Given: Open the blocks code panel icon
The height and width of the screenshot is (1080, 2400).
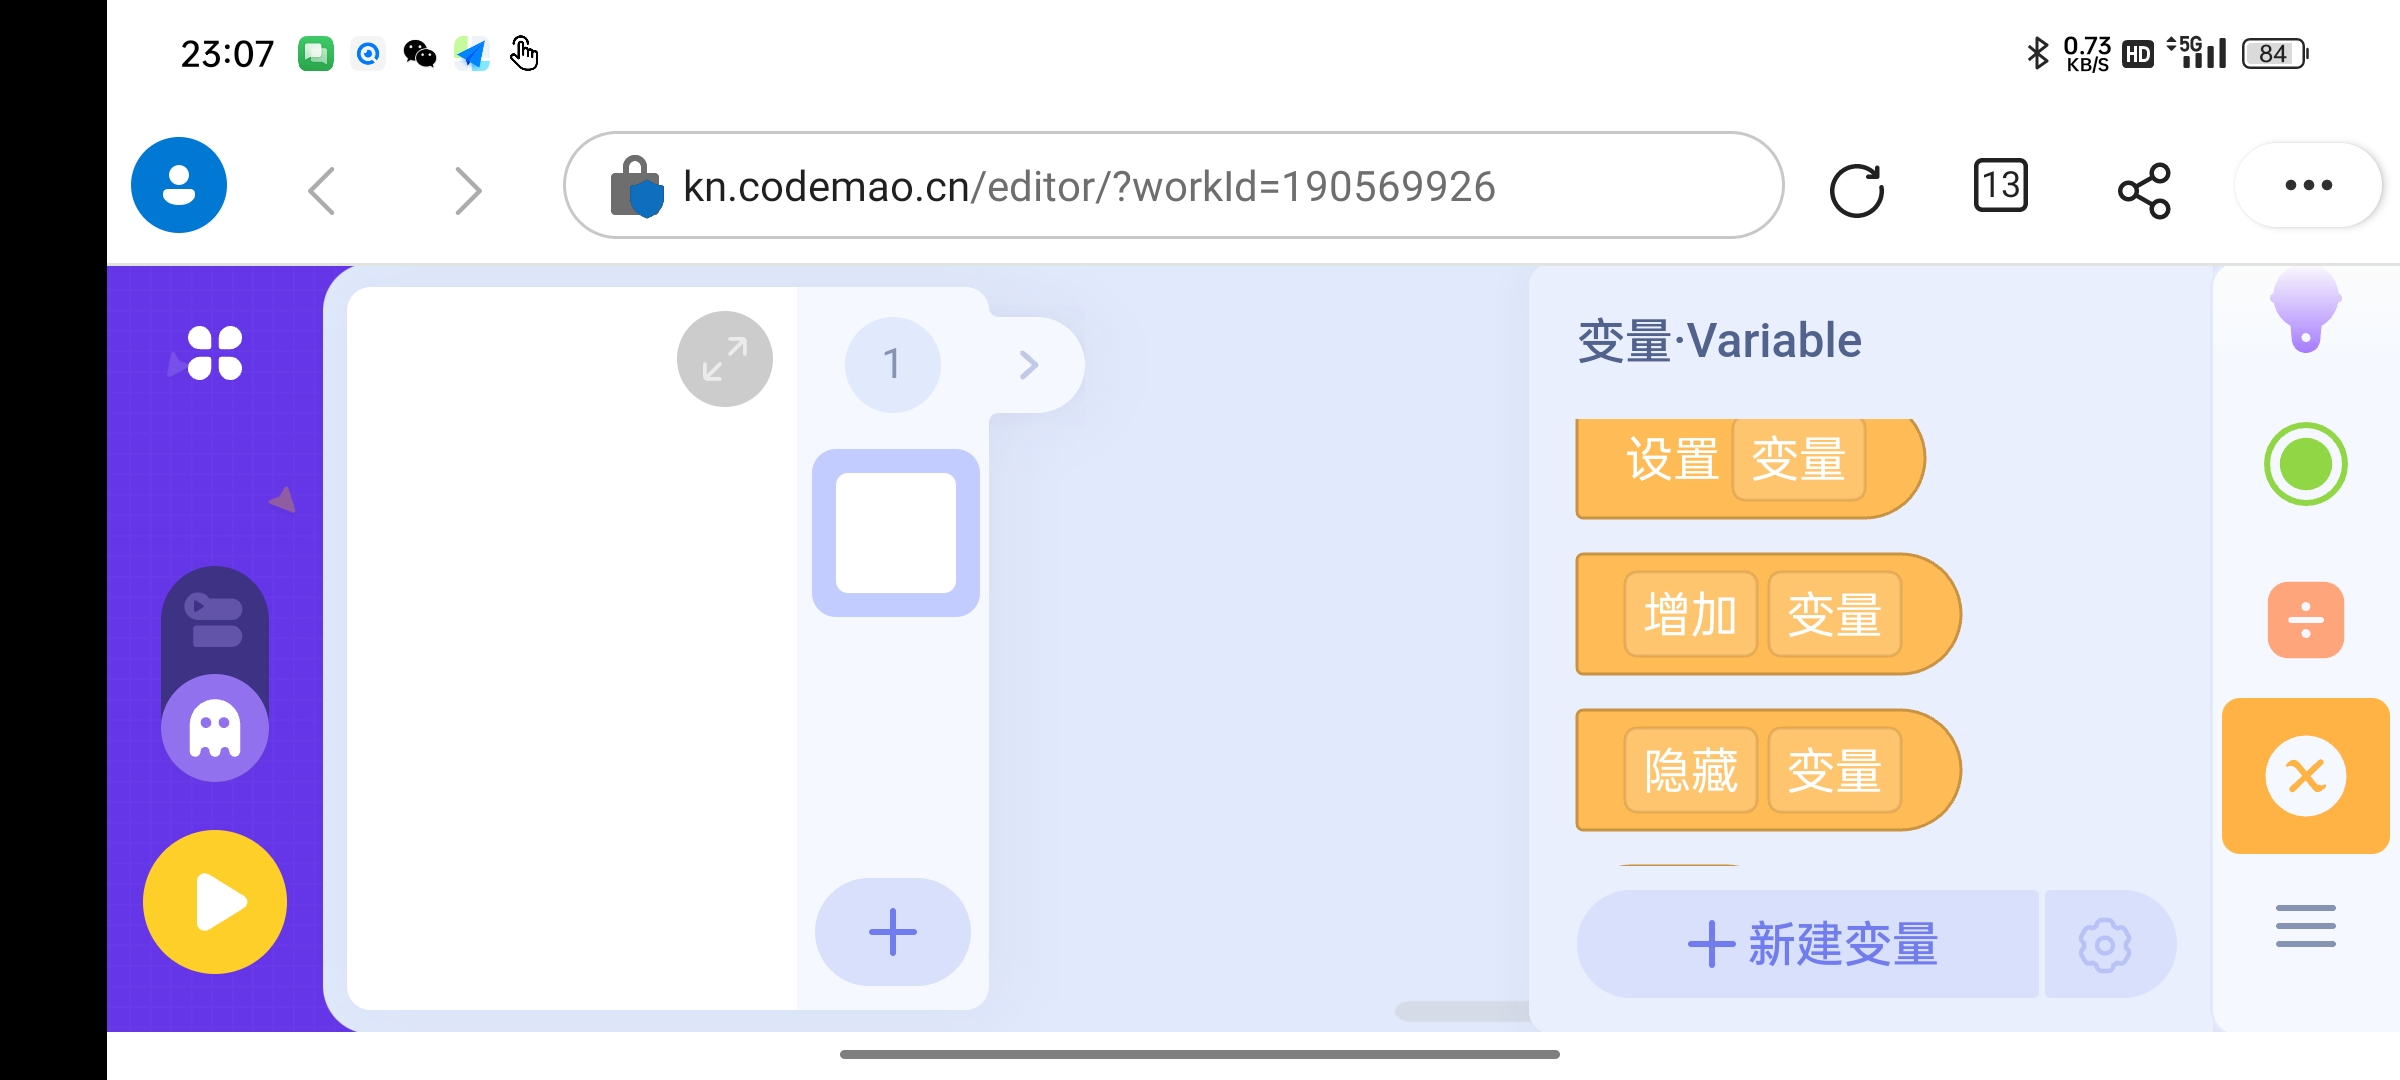Looking at the screenshot, I should pos(215,621).
